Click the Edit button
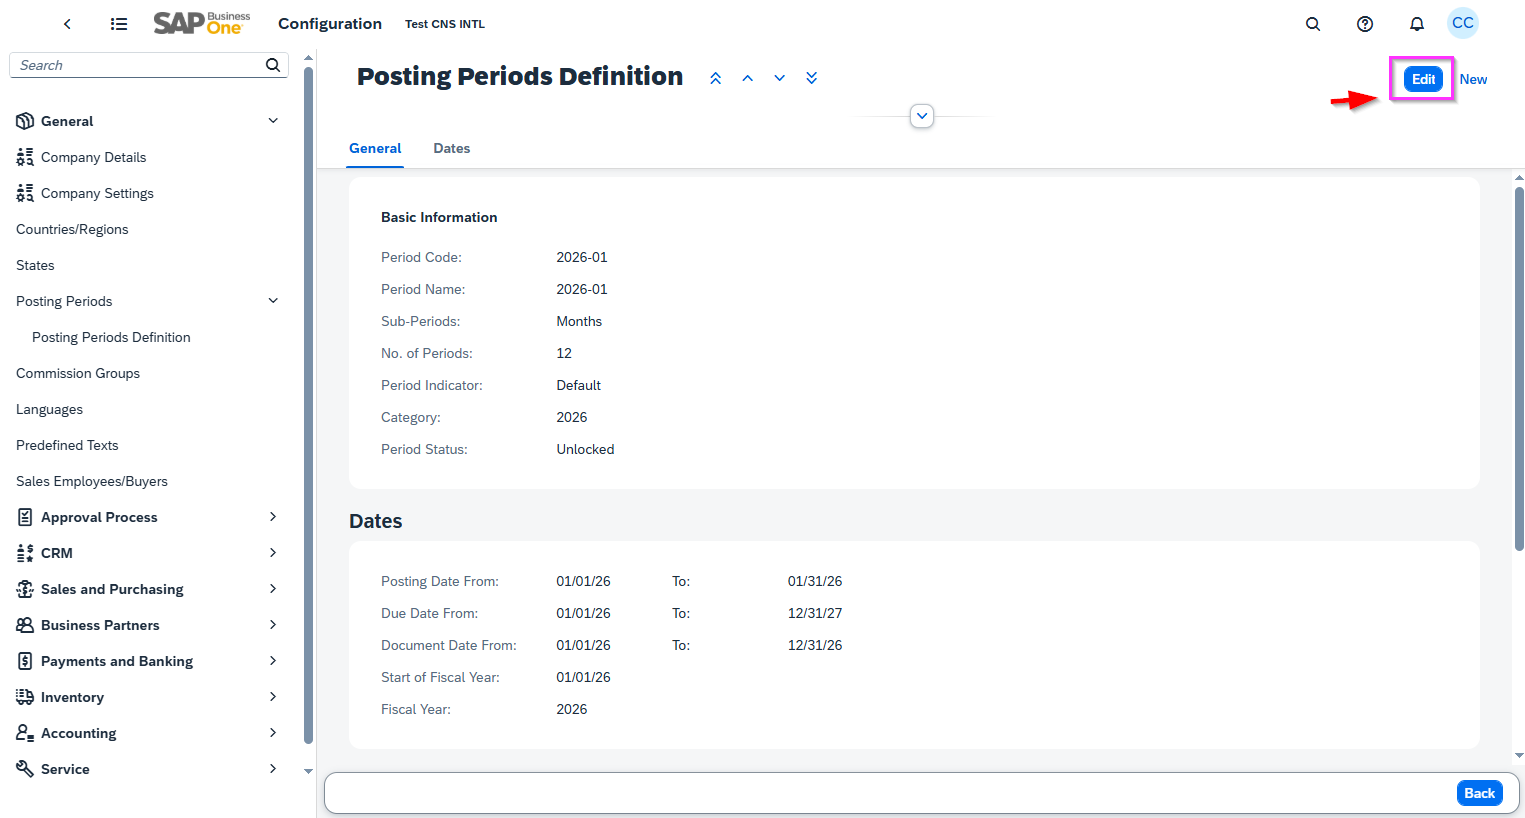The width and height of the screenshot is (1525, 818). coord(1421,78)
